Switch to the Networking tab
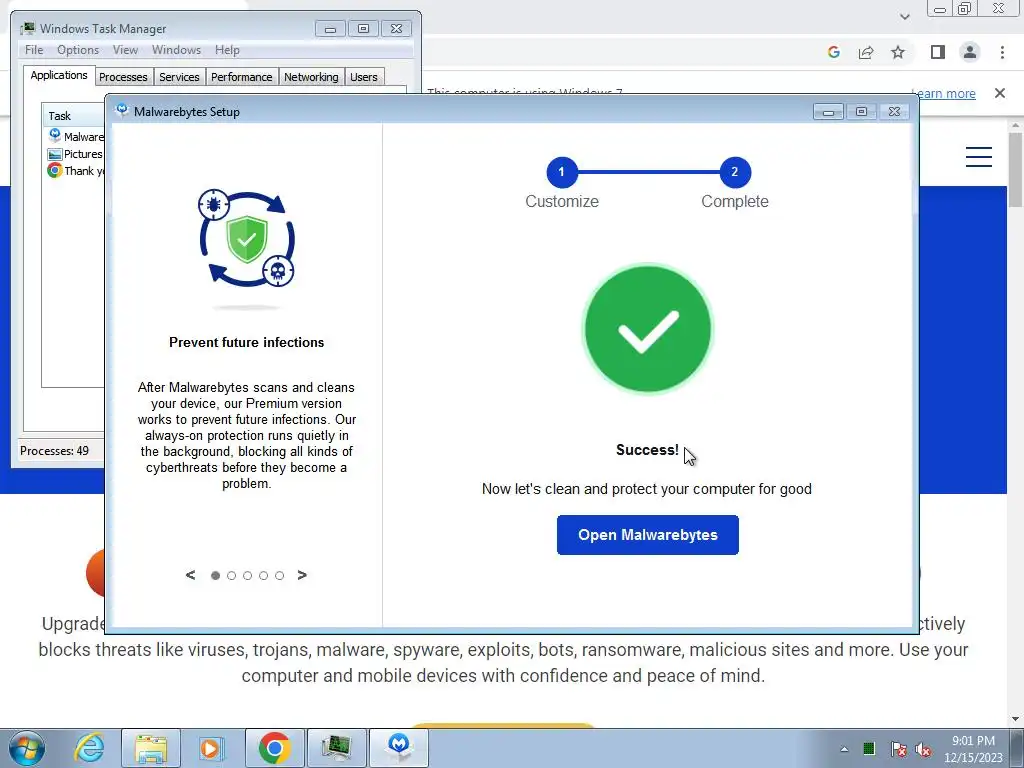 [311, 77]
